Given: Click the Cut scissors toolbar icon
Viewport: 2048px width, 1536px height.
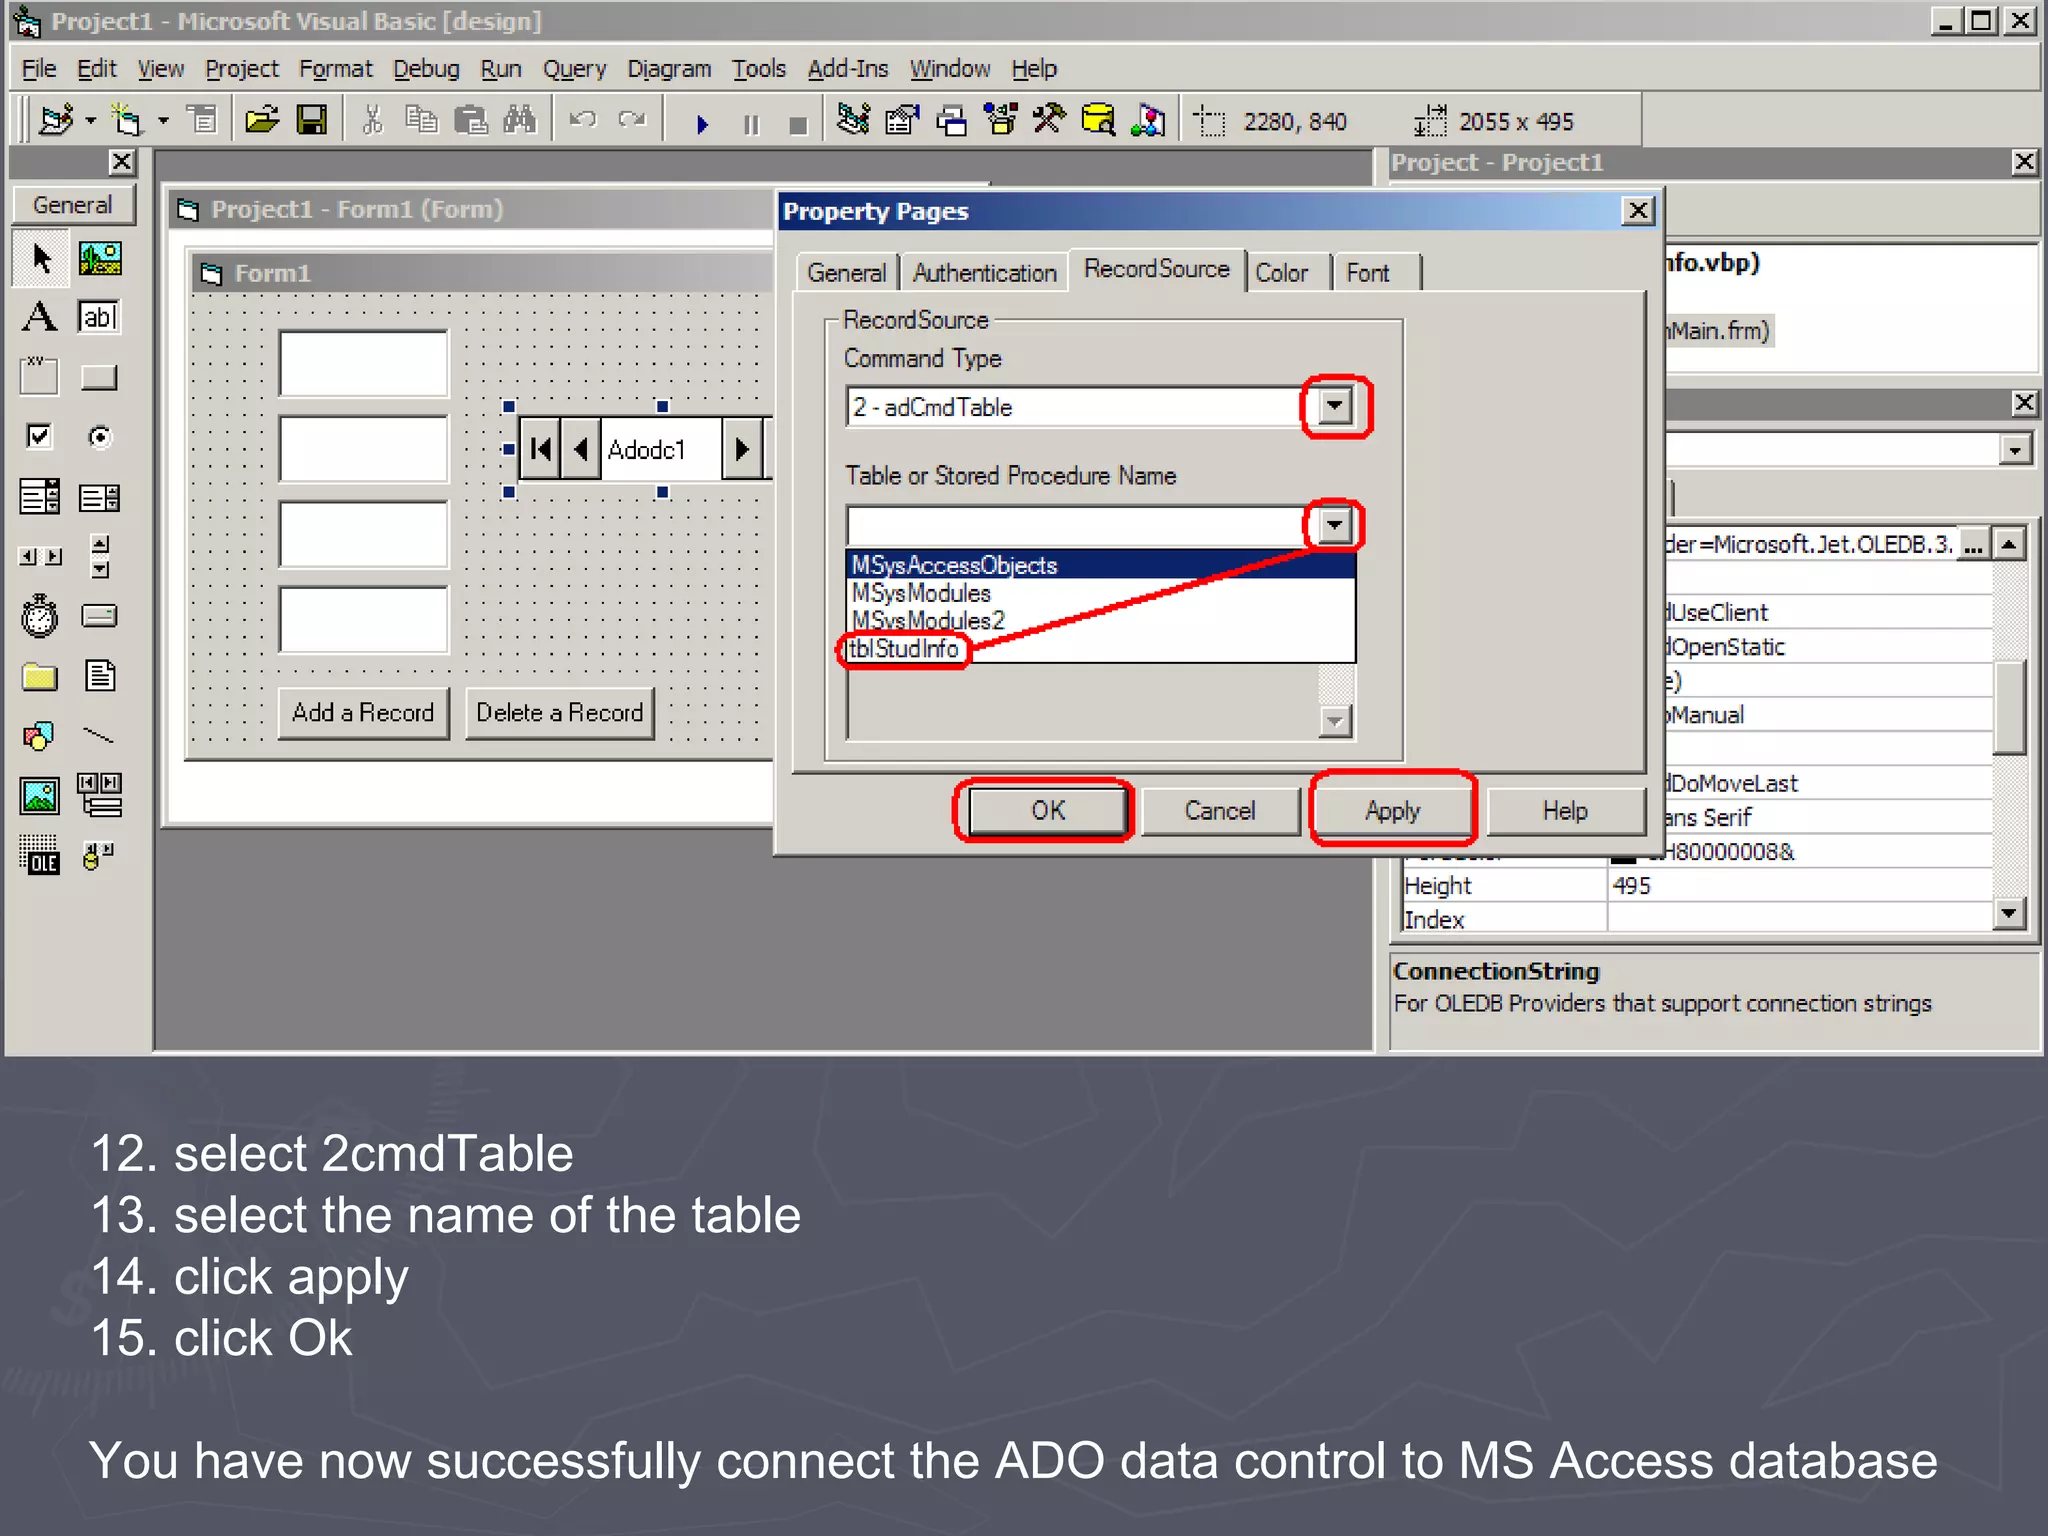Looking at the screenshot, I should click(372, 121).
